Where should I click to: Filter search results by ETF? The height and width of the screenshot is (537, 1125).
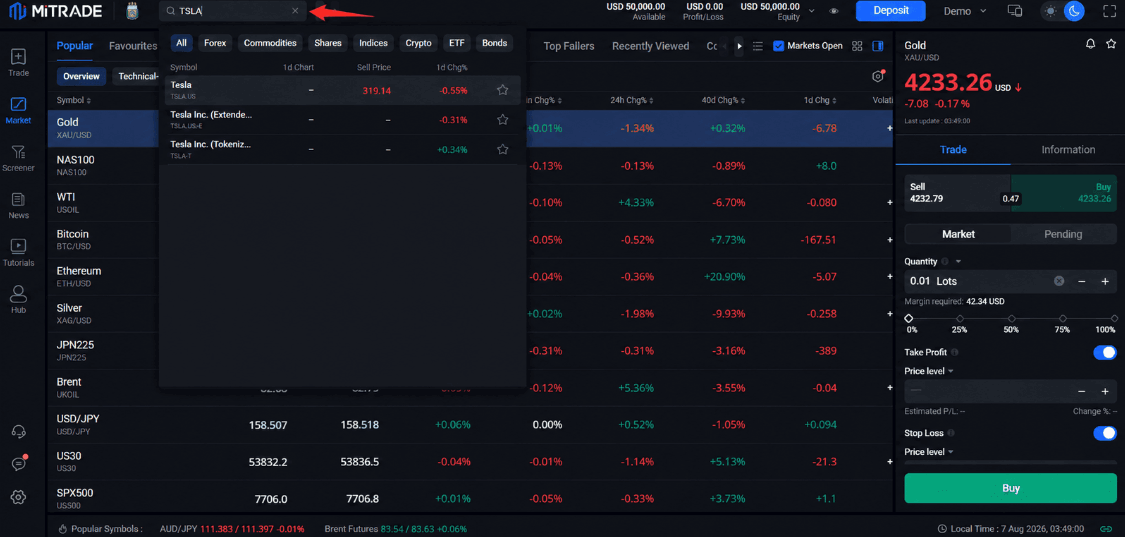[x=456, y=43]
